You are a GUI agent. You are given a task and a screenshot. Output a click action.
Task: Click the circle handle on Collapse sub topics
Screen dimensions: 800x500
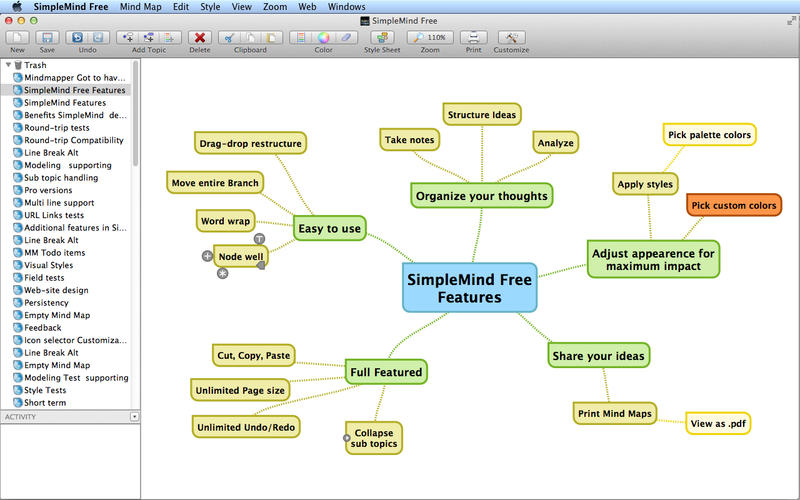346,438
